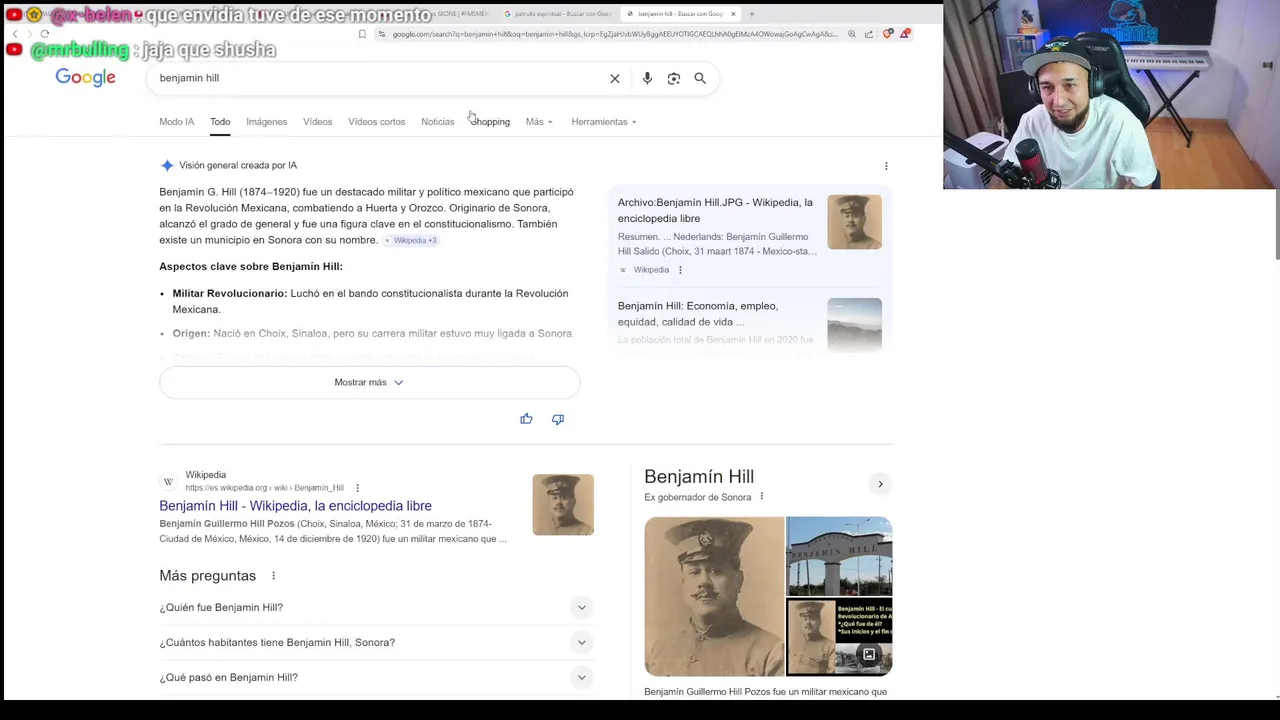Click the share icon in the address bar
1280x720 pixels.
[x=869, y=34]
